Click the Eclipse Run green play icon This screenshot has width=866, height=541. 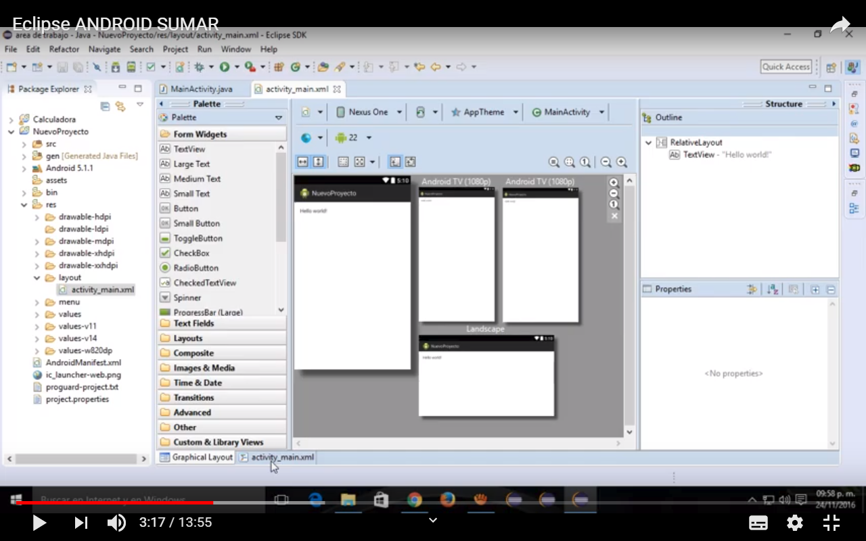pos(224,67)
